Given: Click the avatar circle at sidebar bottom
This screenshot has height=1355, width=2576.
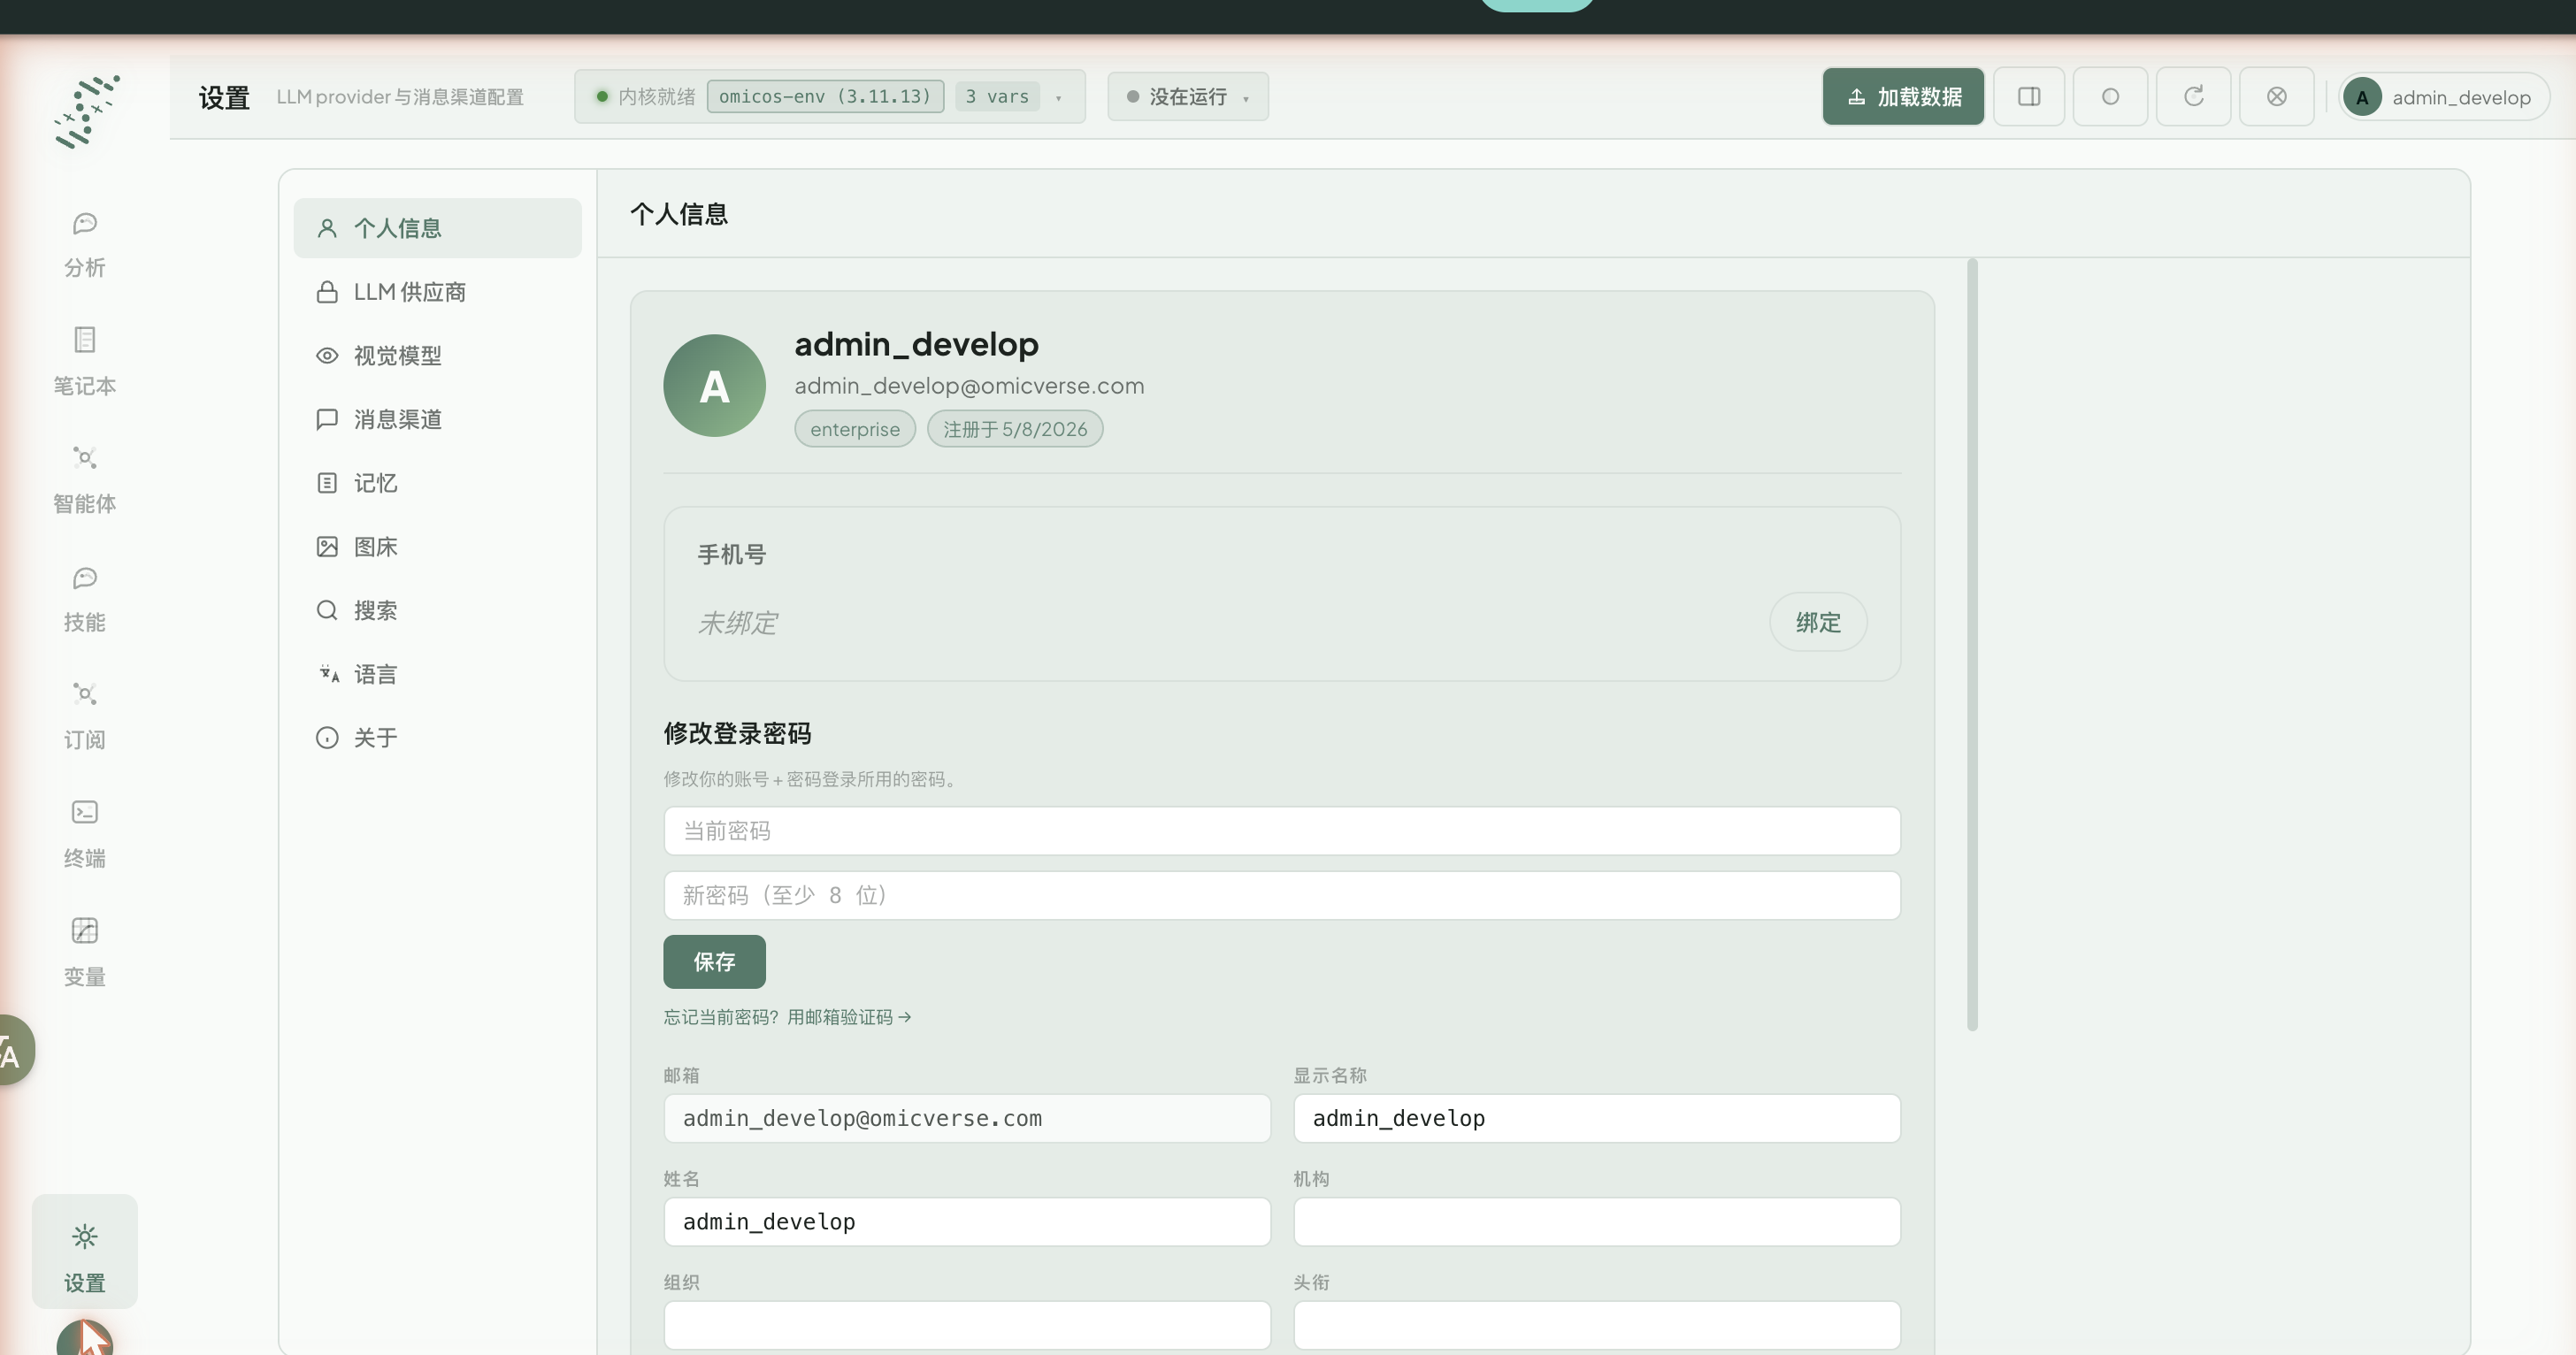Looking at the screenshot, I should [84, 1338].
